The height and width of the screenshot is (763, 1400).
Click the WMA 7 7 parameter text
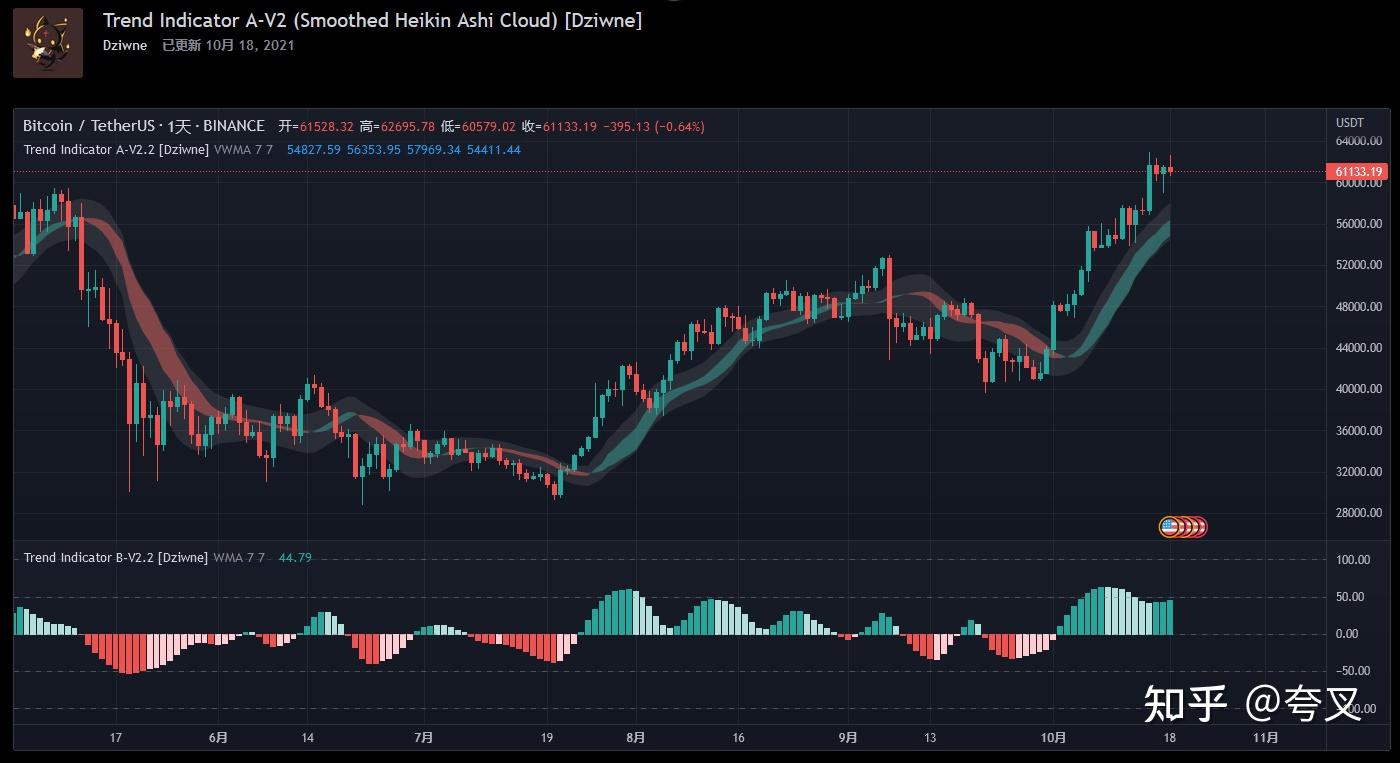pos(238,557)
